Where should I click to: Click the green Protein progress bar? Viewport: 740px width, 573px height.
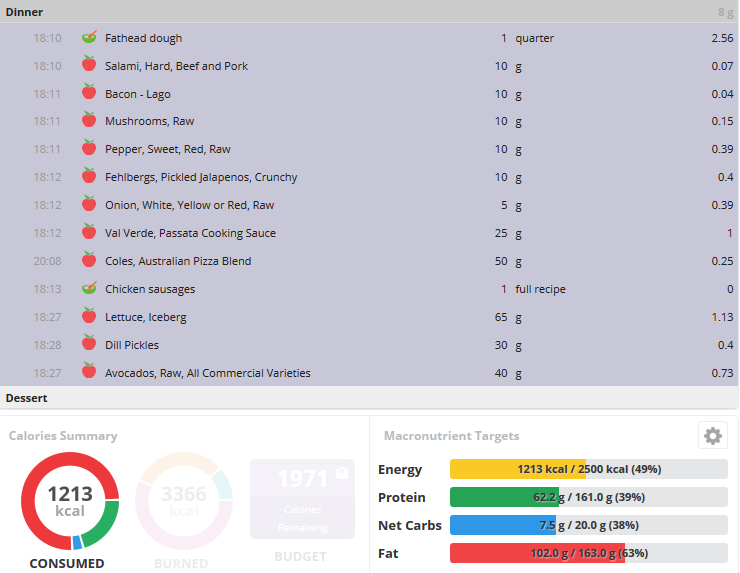pyautogui.click(x=589, y=497)
